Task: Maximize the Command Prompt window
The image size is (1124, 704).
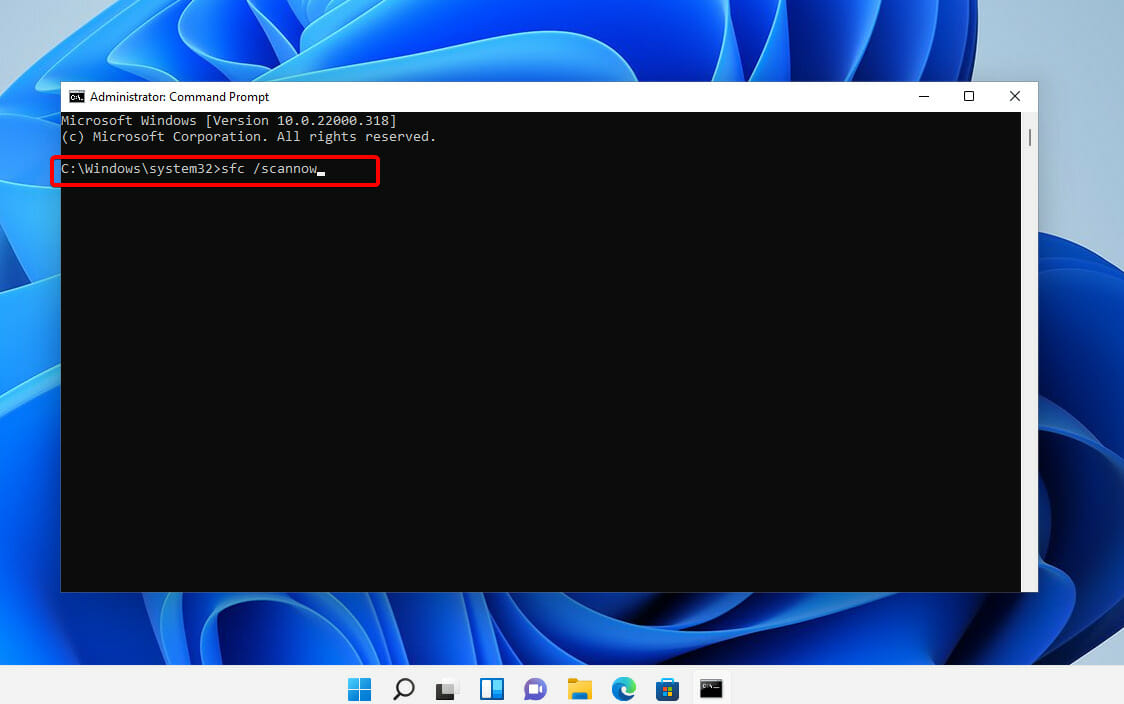Action: pyautogui.click(x=968, y=96)
